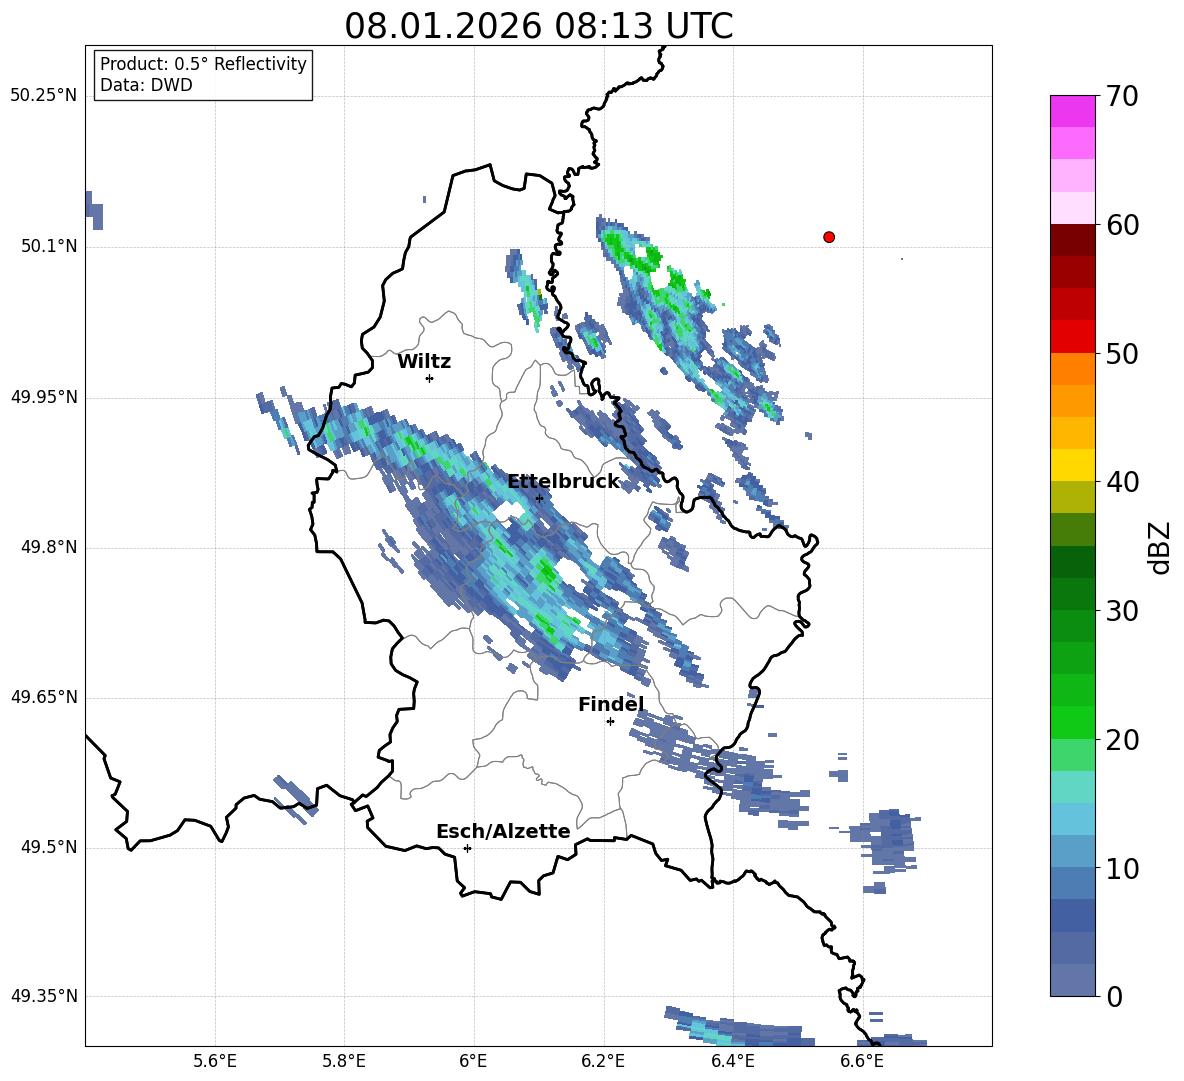This screenshot has width=1184, height=1081.
Task: Click the 50.25°N latitude label
Action: 44,96
